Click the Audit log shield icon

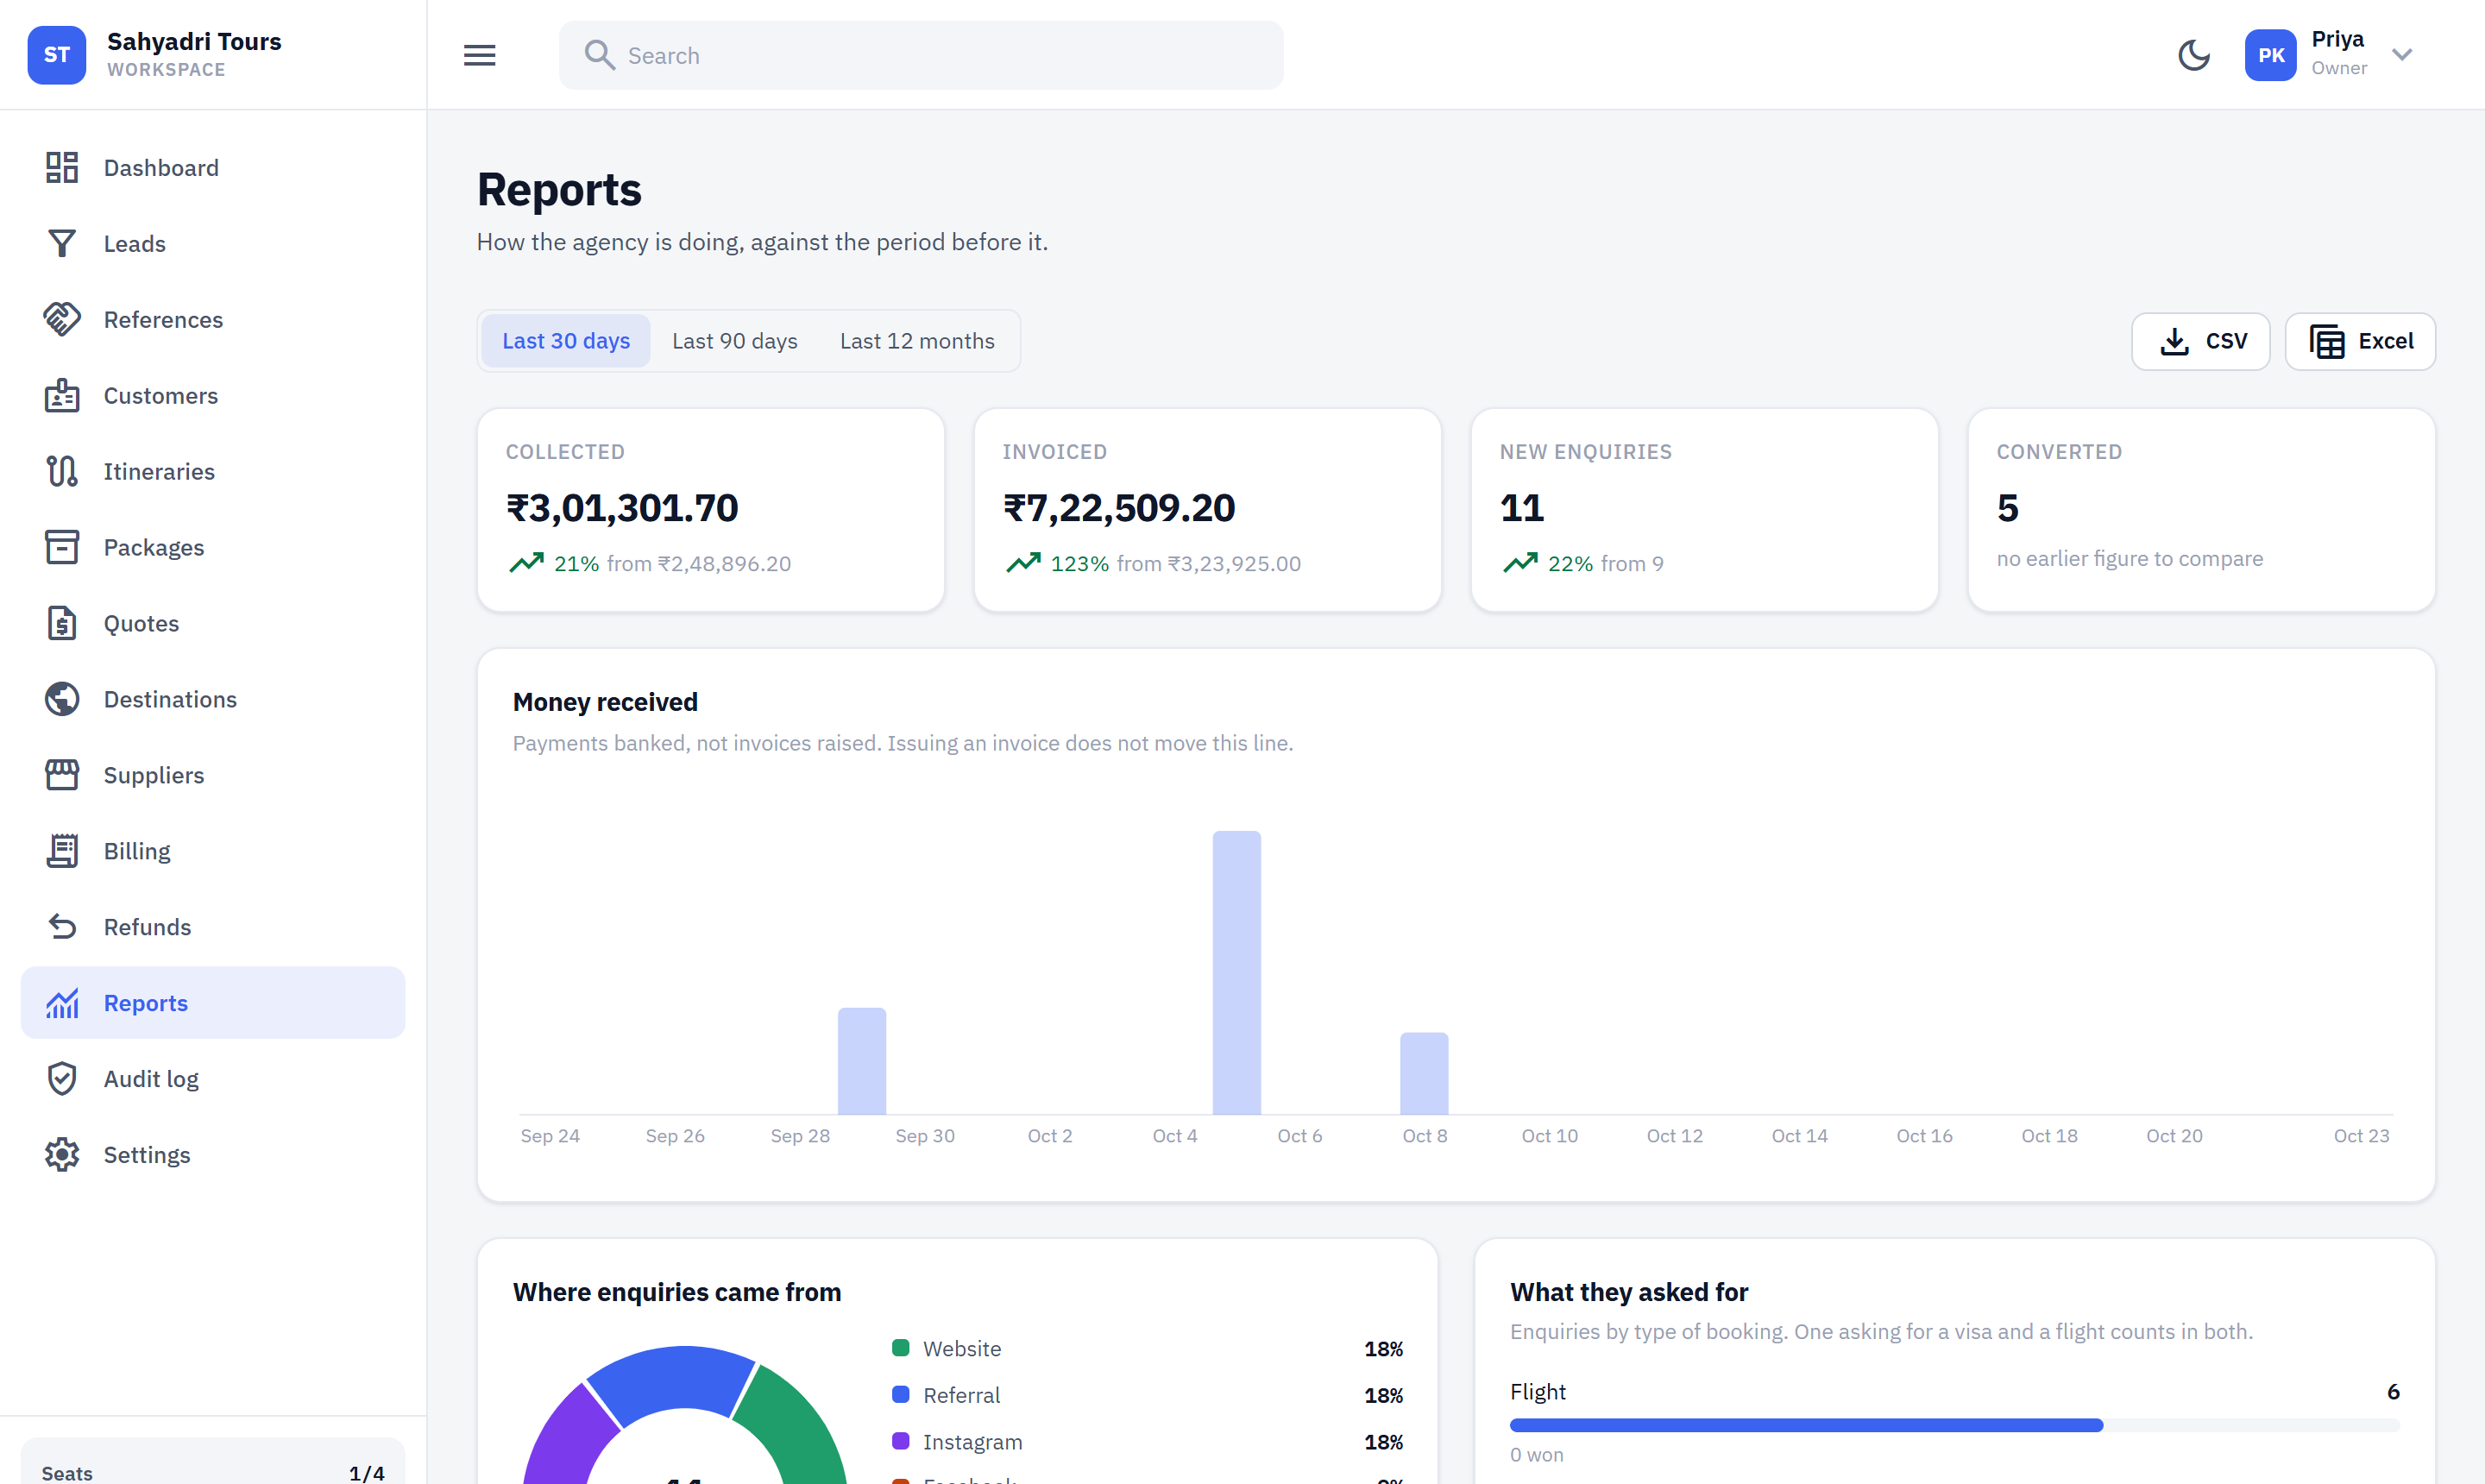pos(62,1079)
